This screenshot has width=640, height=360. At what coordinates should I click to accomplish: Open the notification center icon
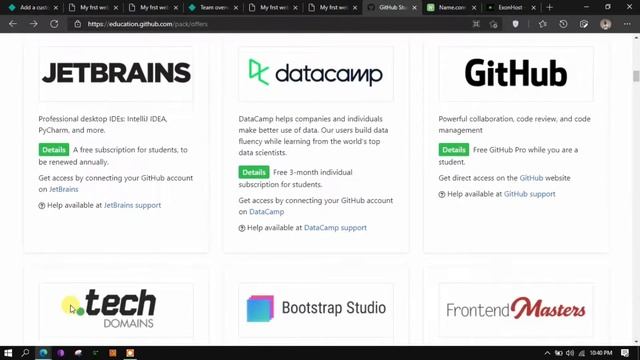coord(625,353)
